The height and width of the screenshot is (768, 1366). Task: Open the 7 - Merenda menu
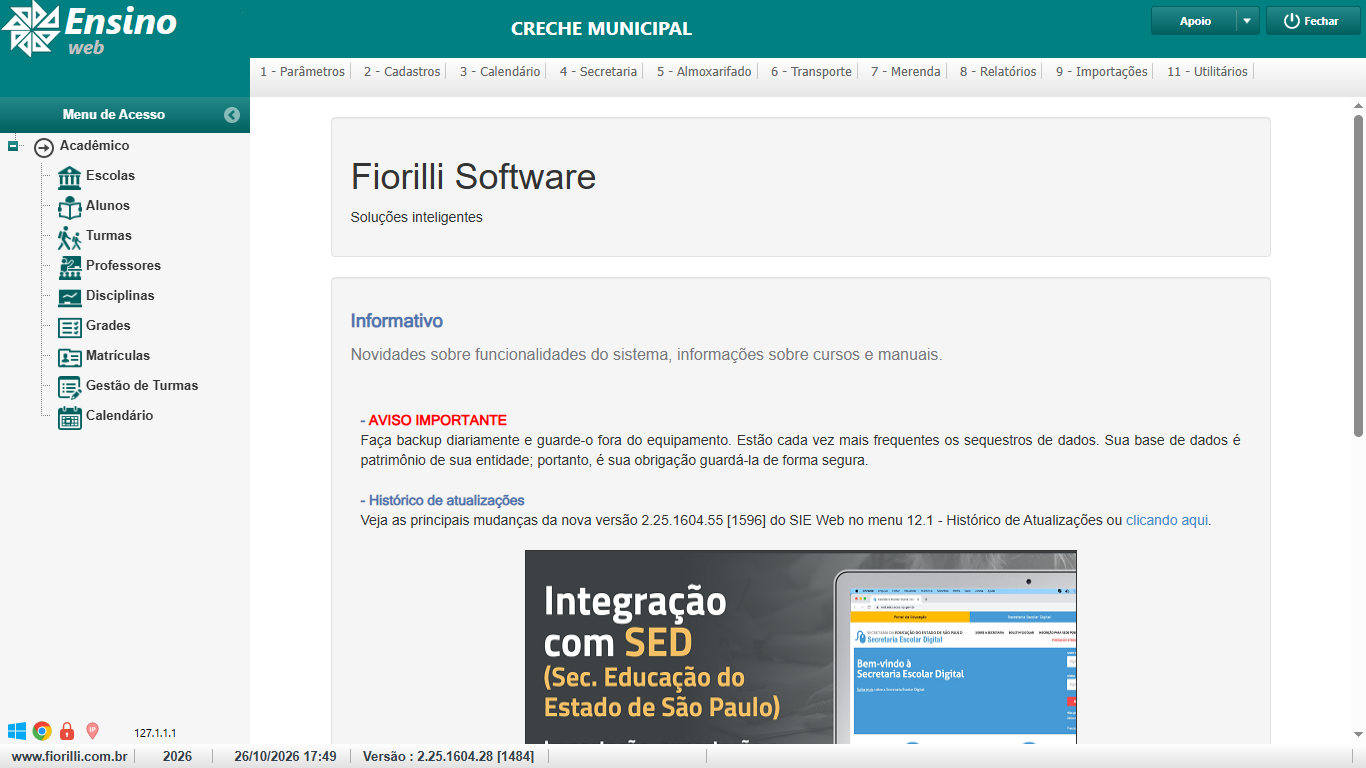click(905, 72)
